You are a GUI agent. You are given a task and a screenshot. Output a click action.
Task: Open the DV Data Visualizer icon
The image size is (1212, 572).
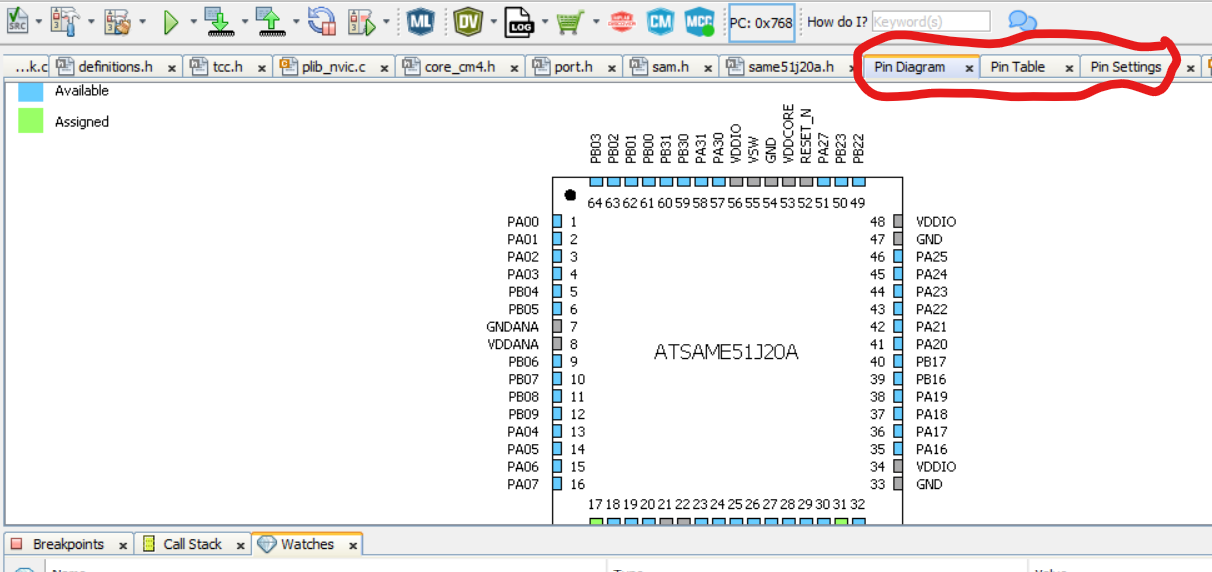coord(468,20)
